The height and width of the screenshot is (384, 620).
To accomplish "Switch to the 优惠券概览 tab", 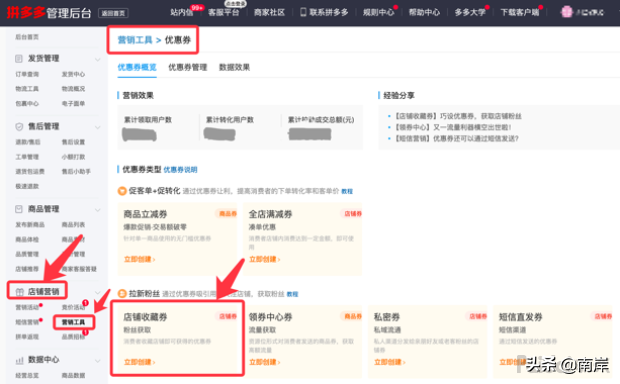I will coord(137,67).
